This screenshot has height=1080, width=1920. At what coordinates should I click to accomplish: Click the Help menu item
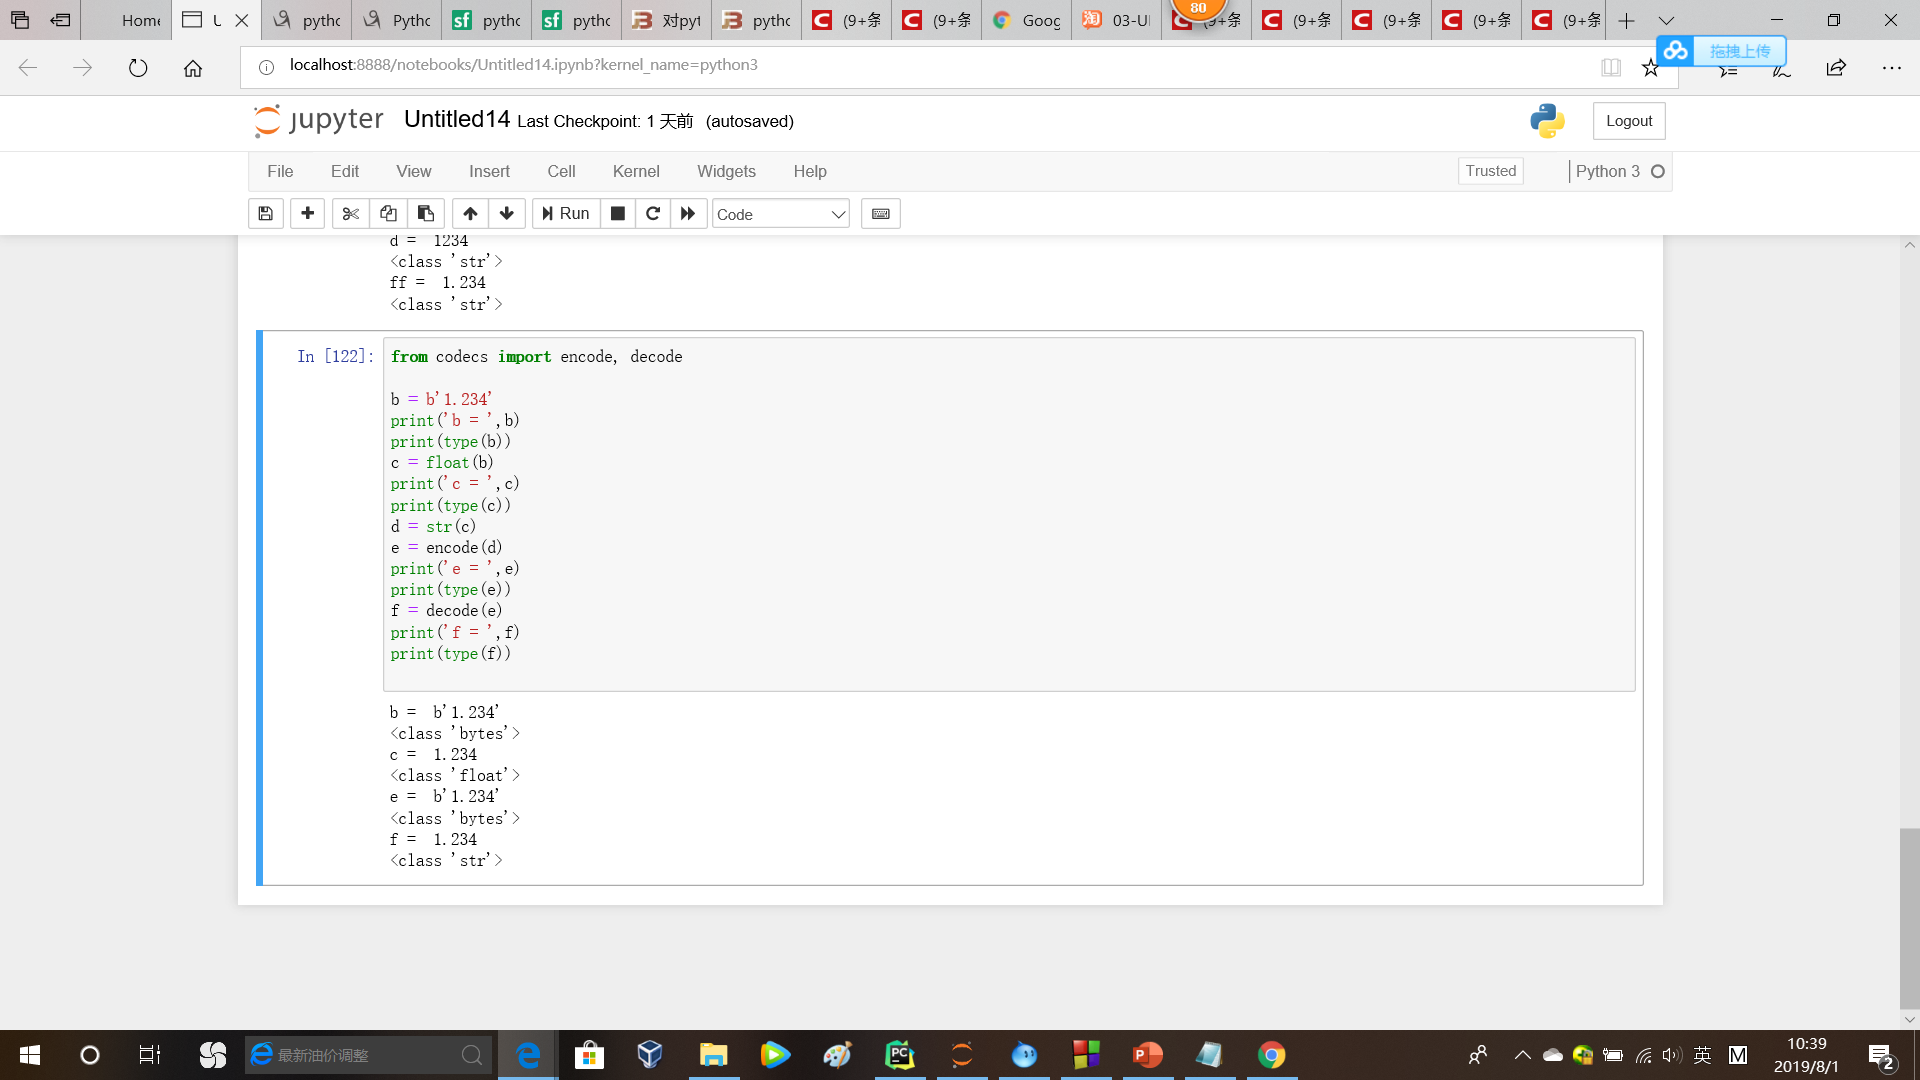pos(810,170)
